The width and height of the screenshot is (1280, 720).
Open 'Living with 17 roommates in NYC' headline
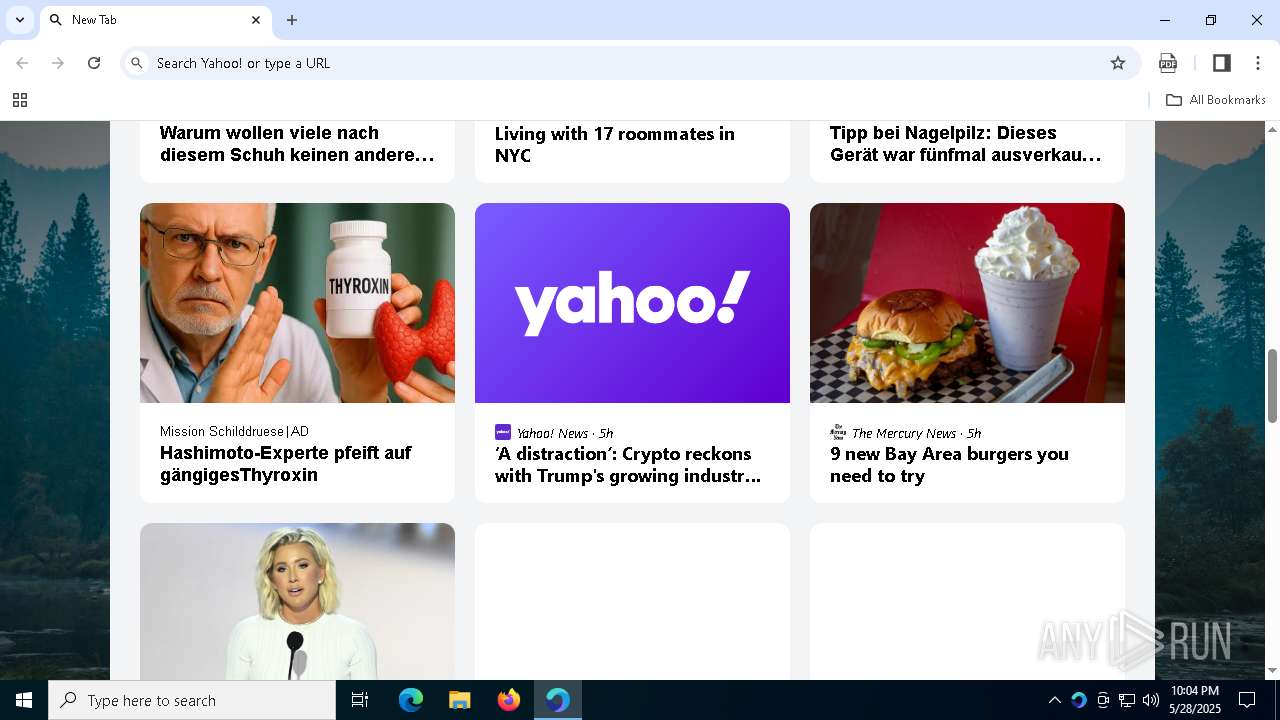tap(614, 145)
